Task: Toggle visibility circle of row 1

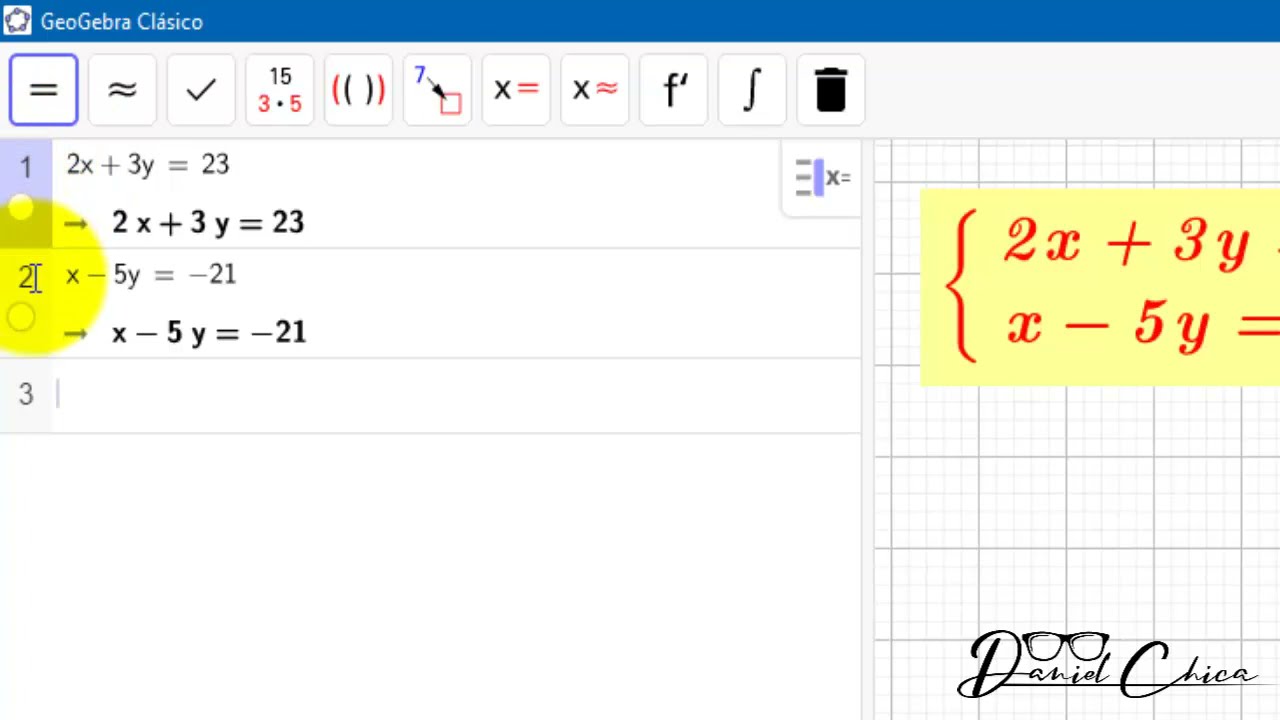Action: point(21,208)
